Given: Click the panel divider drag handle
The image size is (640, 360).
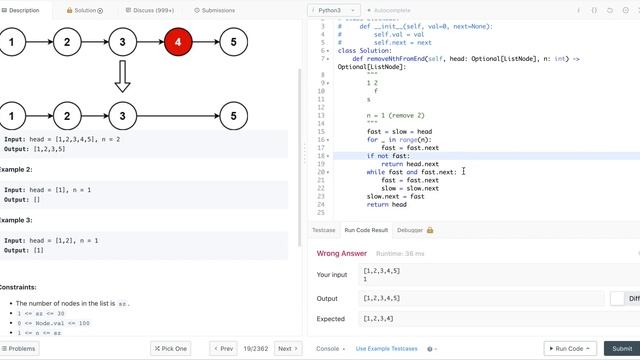Looking at the screenshot, I should coord(304,153).
